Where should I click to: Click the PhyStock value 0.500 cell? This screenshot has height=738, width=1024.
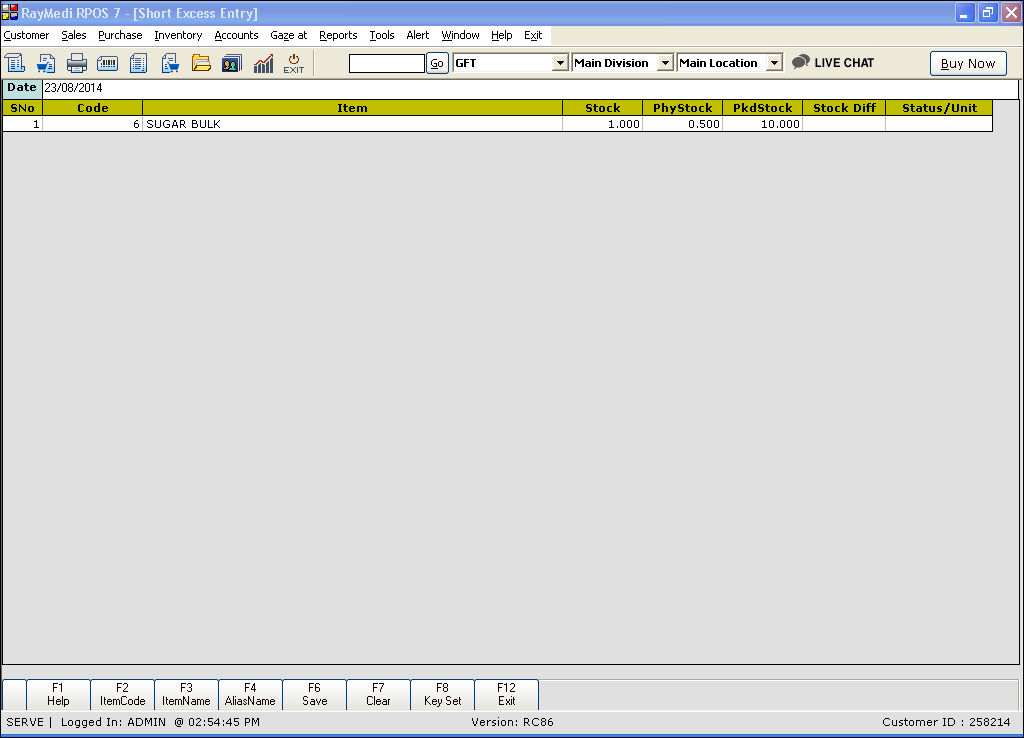point(682,124)
